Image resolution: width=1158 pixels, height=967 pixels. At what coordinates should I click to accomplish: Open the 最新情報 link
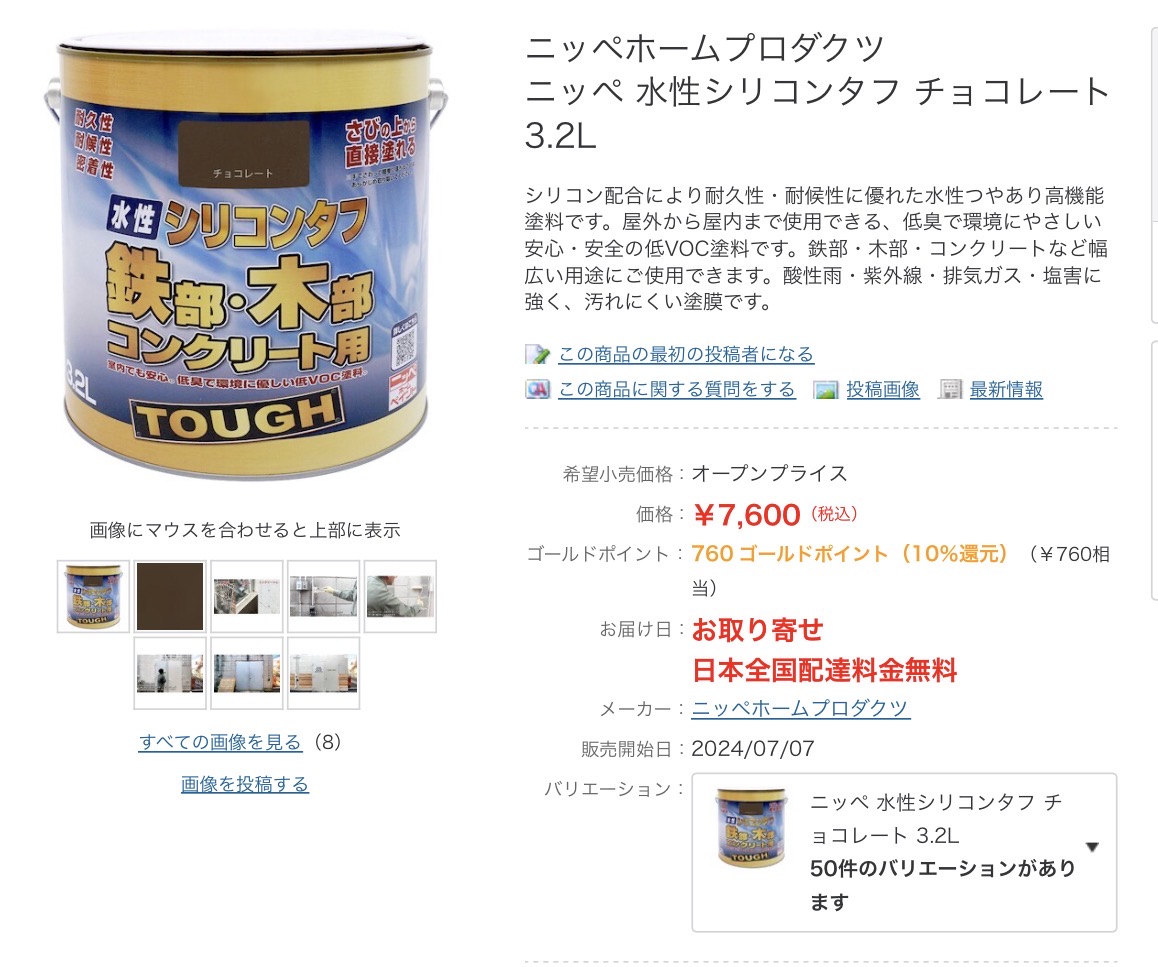(x=1006, y=389)
